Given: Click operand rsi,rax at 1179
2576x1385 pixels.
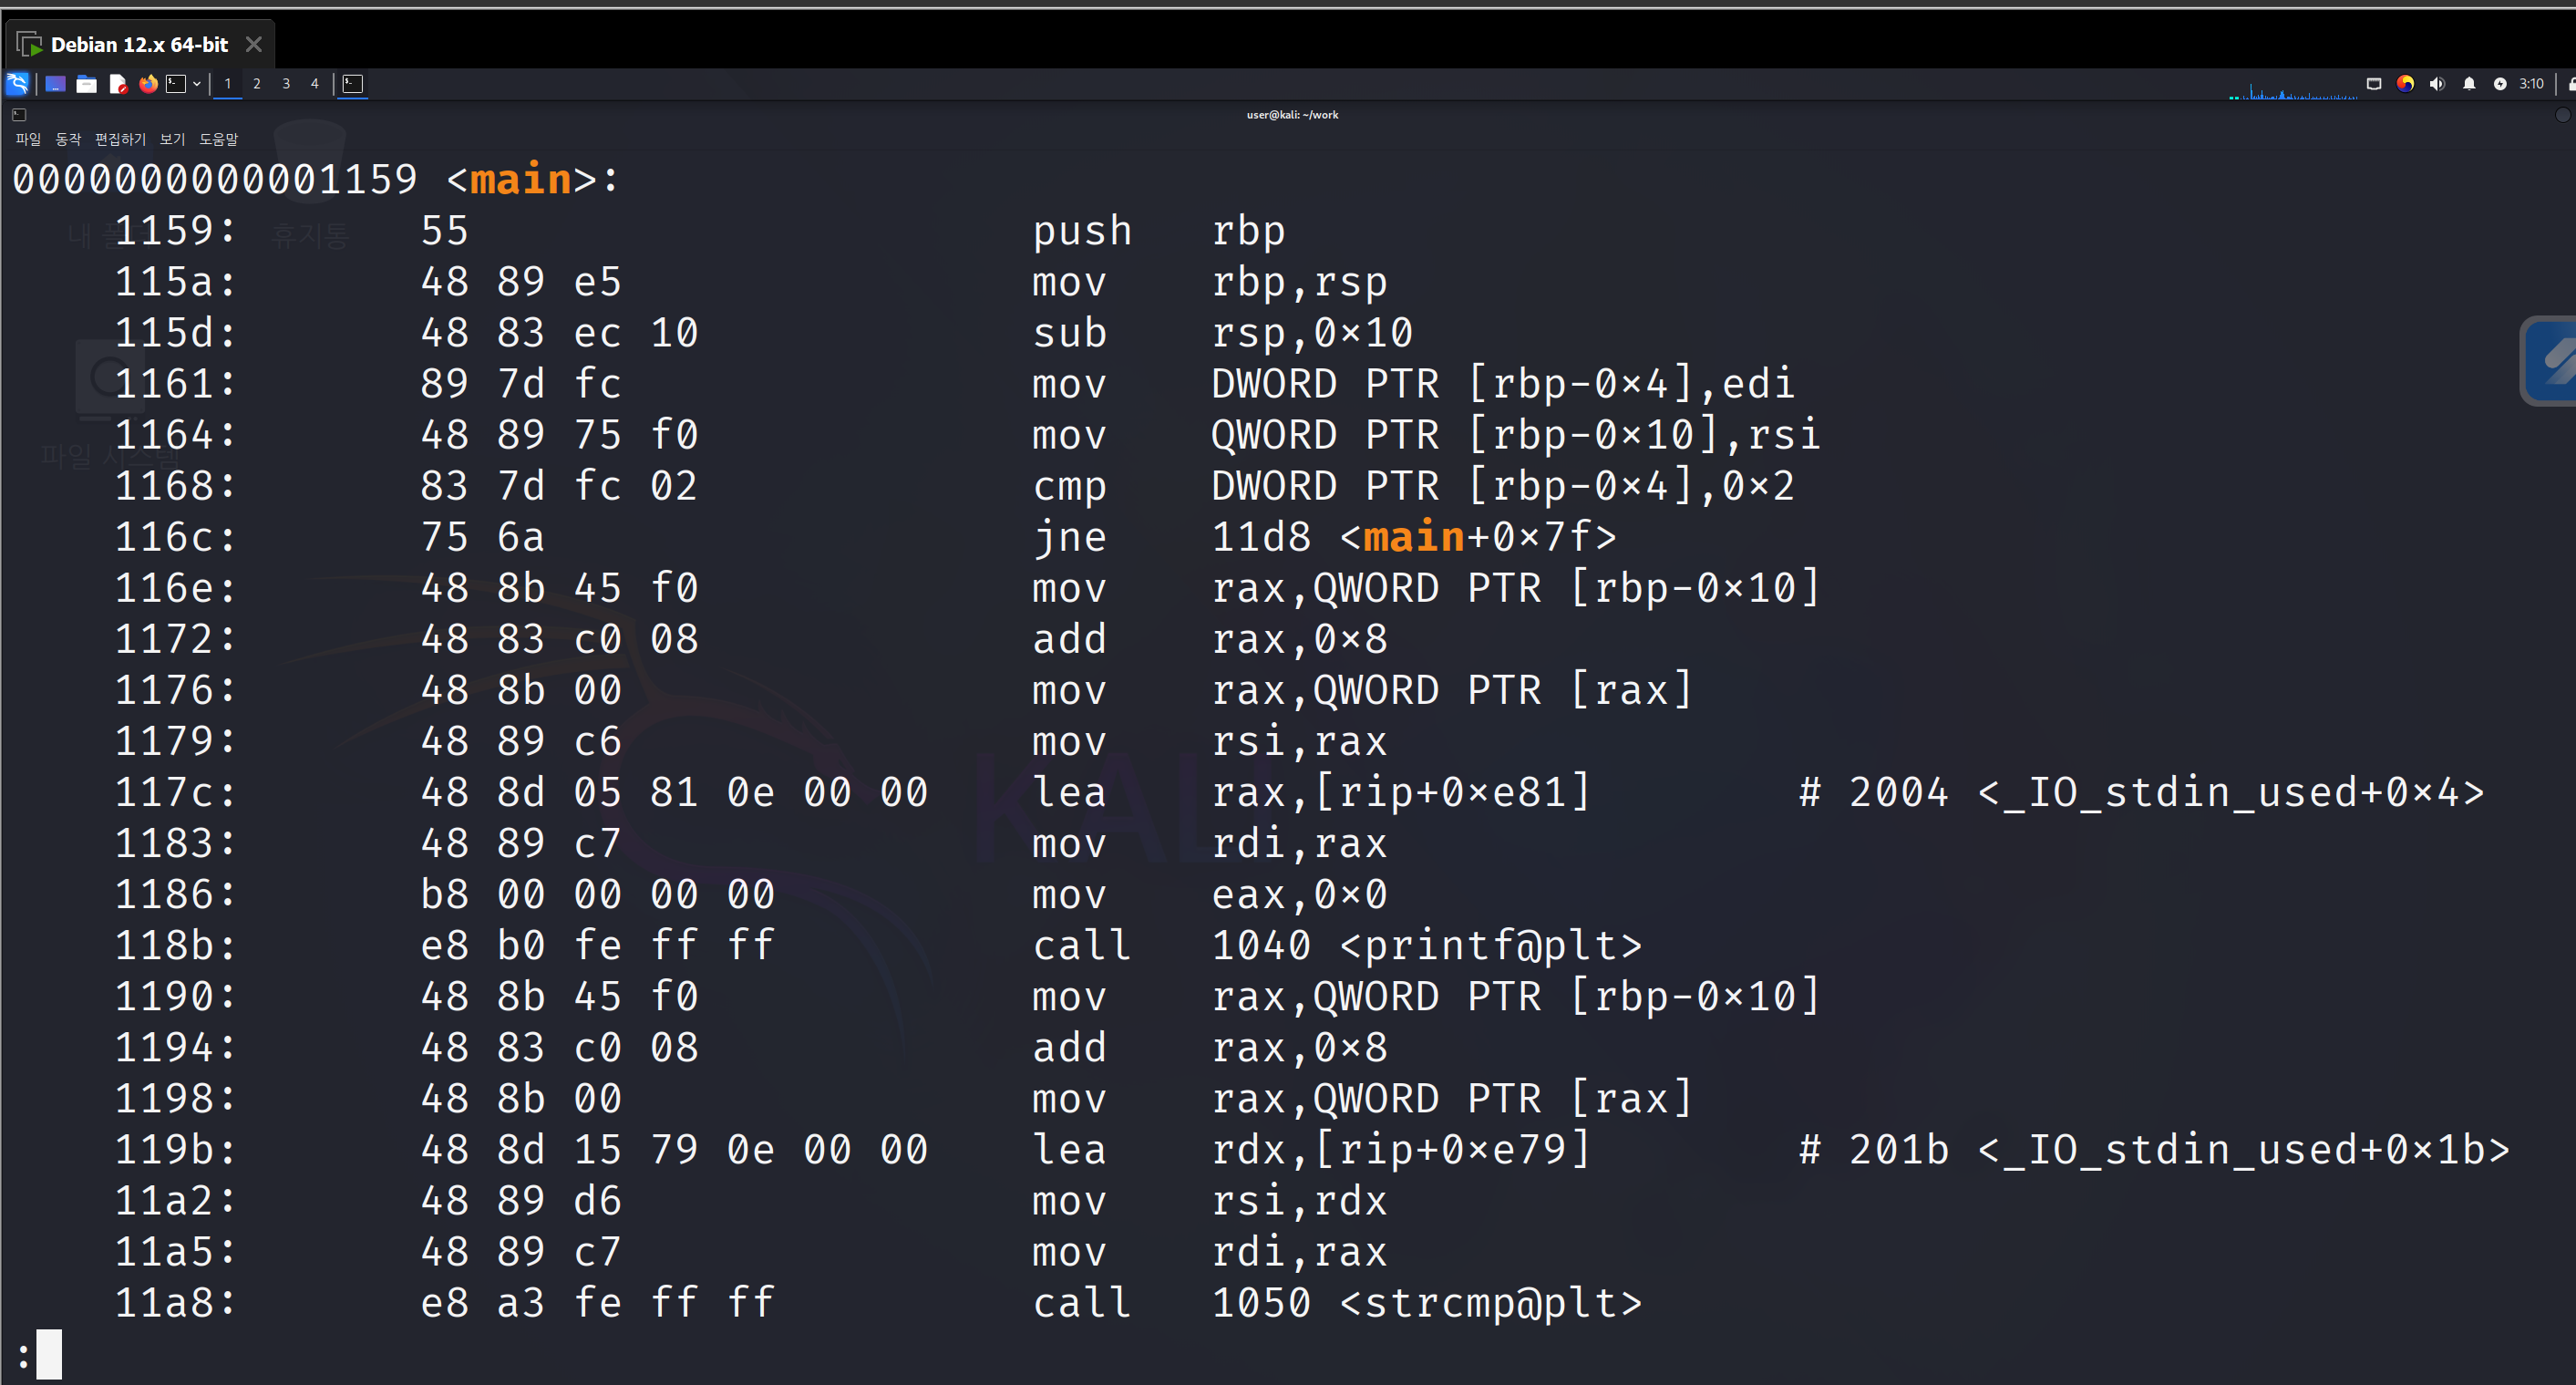Looking at the screenshot, I should [x=1299, y=742].
